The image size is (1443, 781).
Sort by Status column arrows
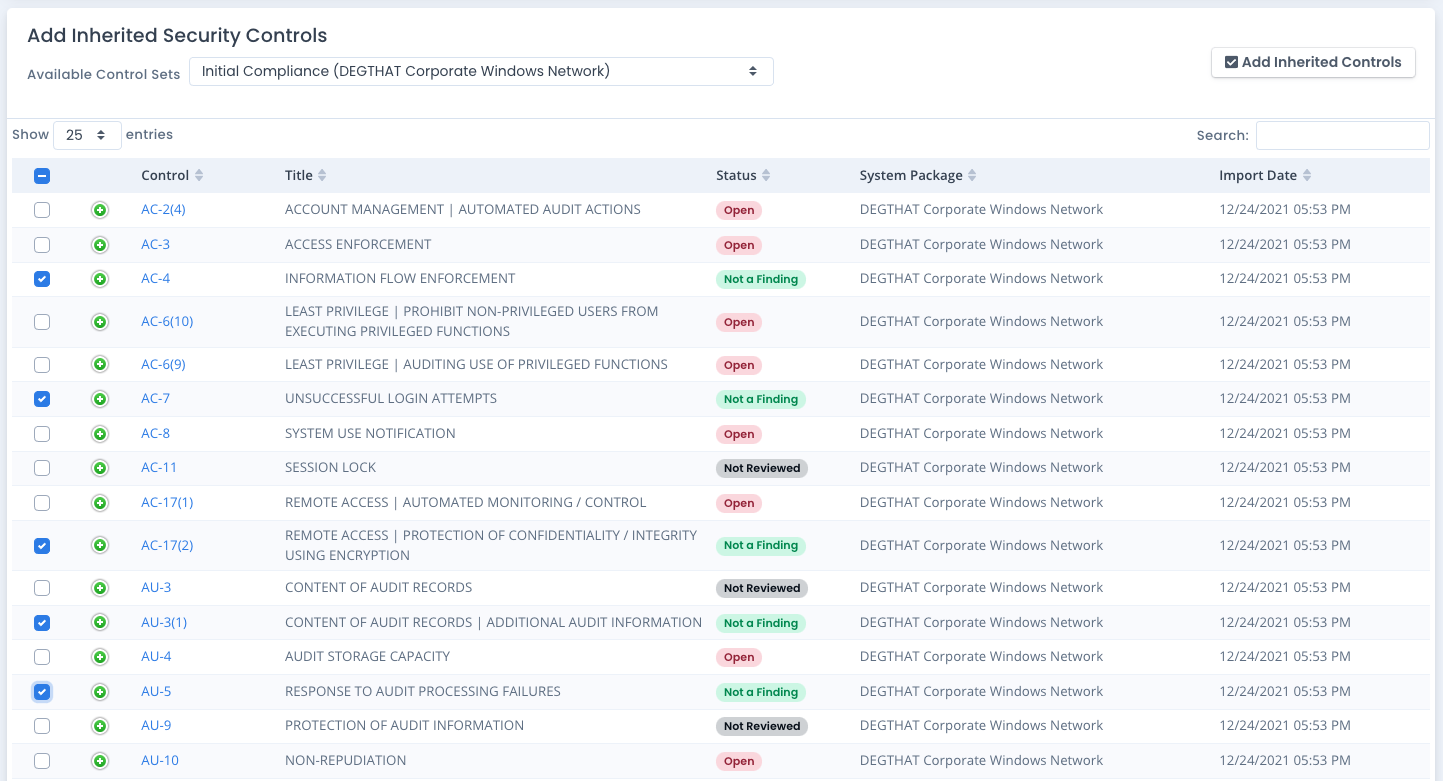(x=766, y=175)
